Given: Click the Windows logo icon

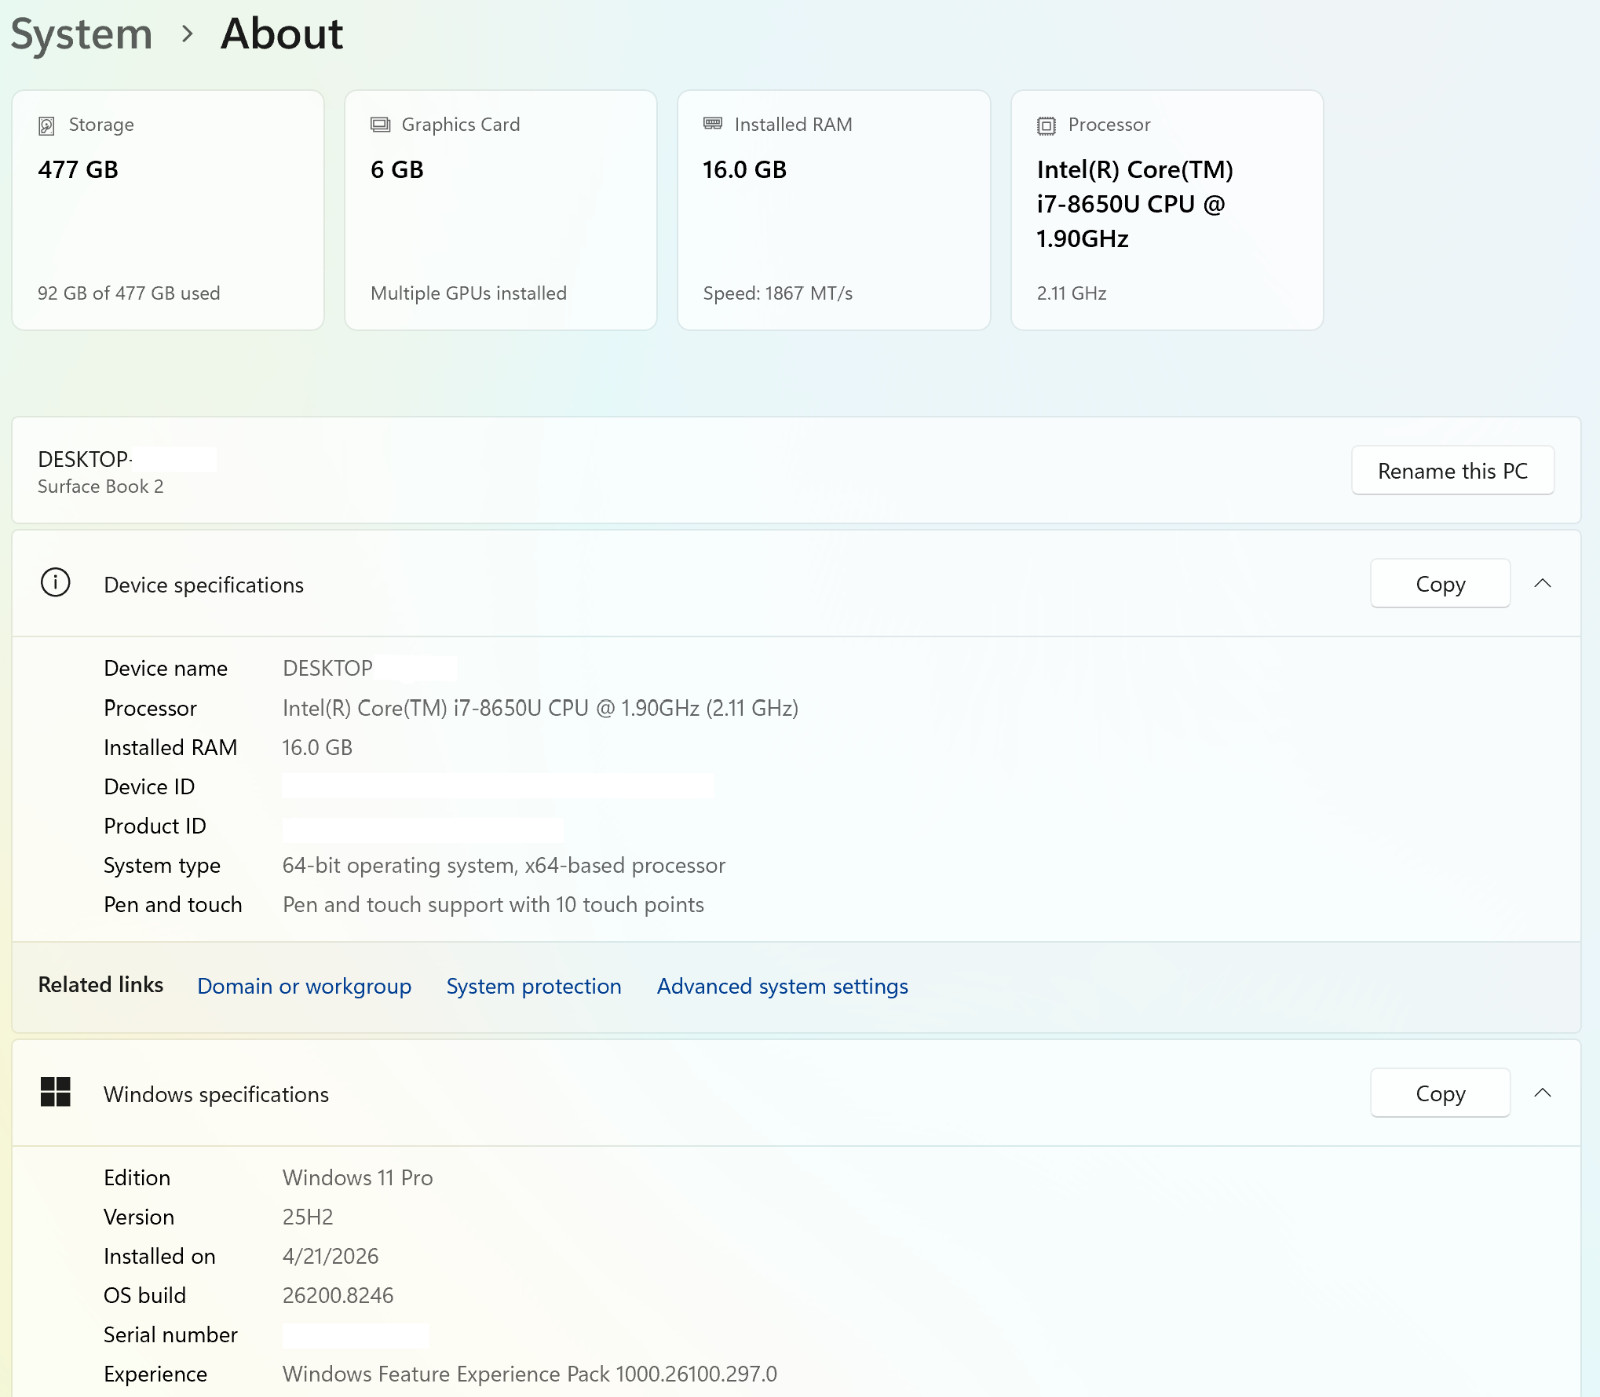Looking at the screenshot, I should pos(55,1092).
